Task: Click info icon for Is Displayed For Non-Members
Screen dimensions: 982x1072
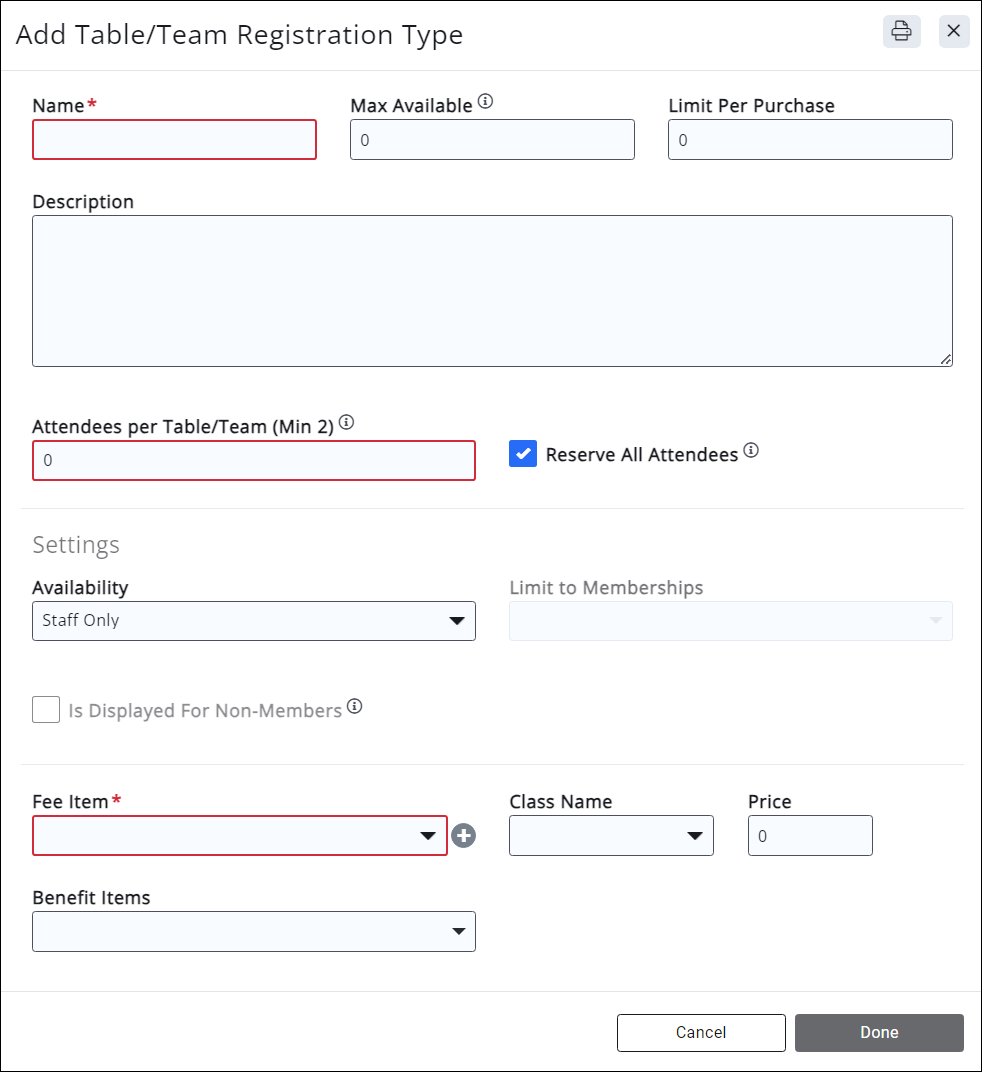Action: 354,707
